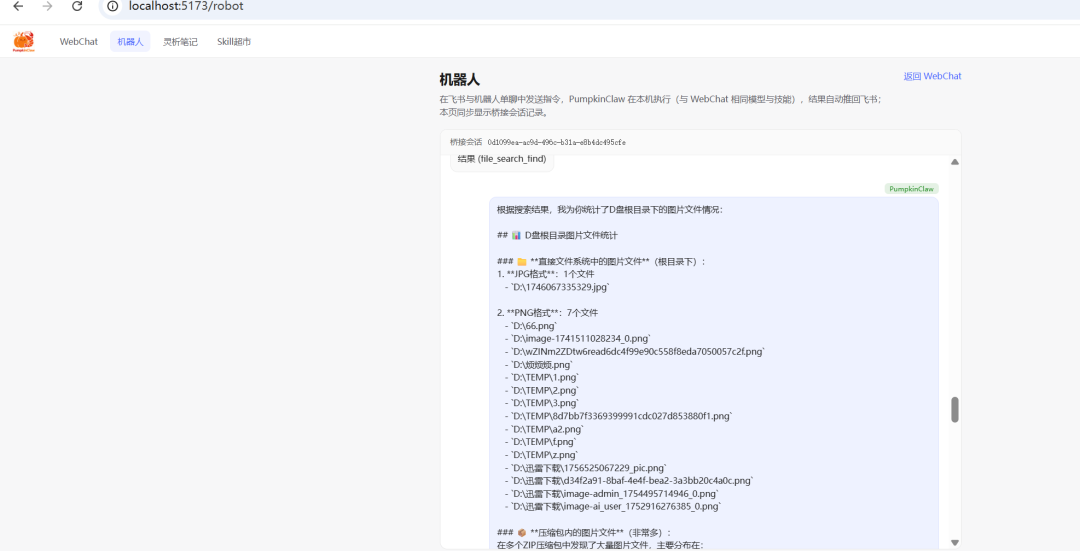The width and height of the screenshot is (1080, 551).
Task: Click the bridge session ID text
Action: [x=557, y=143]
